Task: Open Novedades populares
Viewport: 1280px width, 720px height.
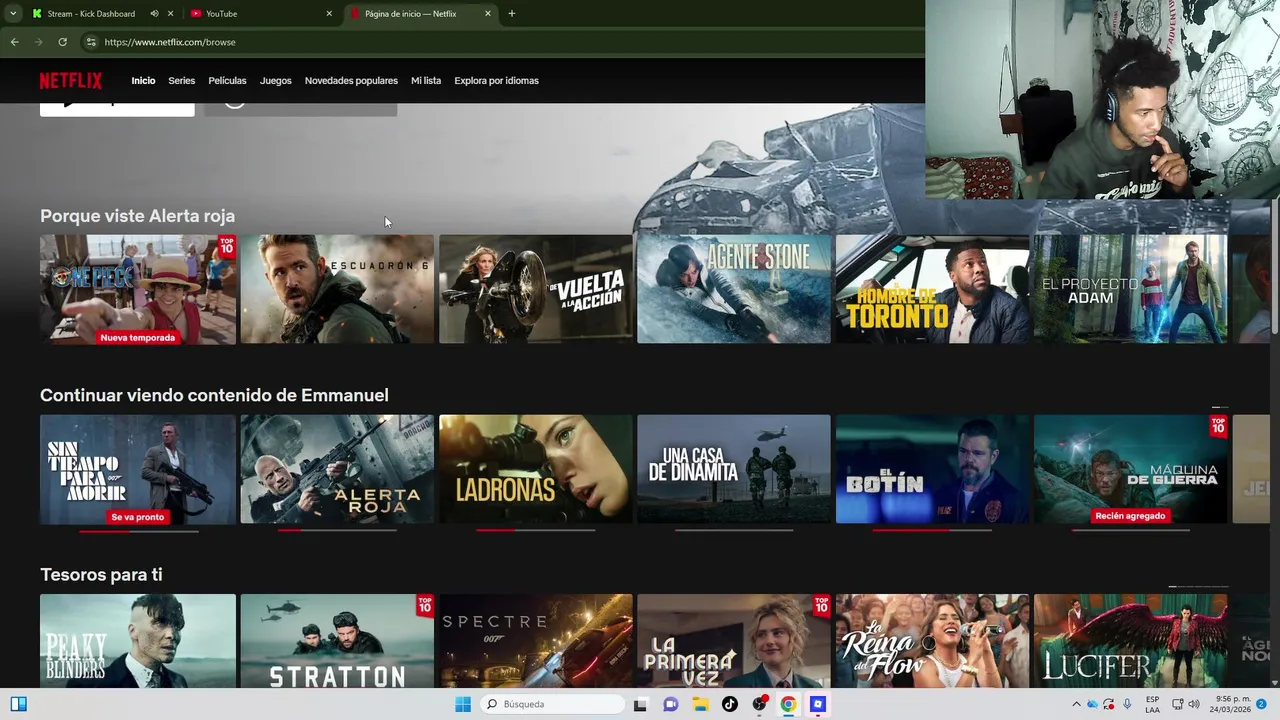Action: coord(351,81)
